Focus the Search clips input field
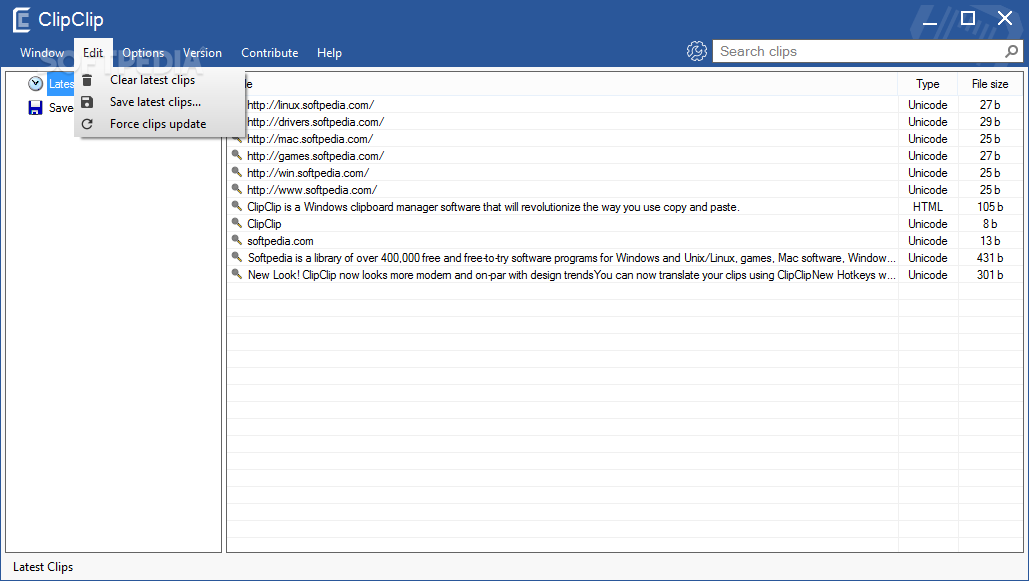Image resolution: width=1029 pixels, height=581 pixels. [x=860, y=51]
